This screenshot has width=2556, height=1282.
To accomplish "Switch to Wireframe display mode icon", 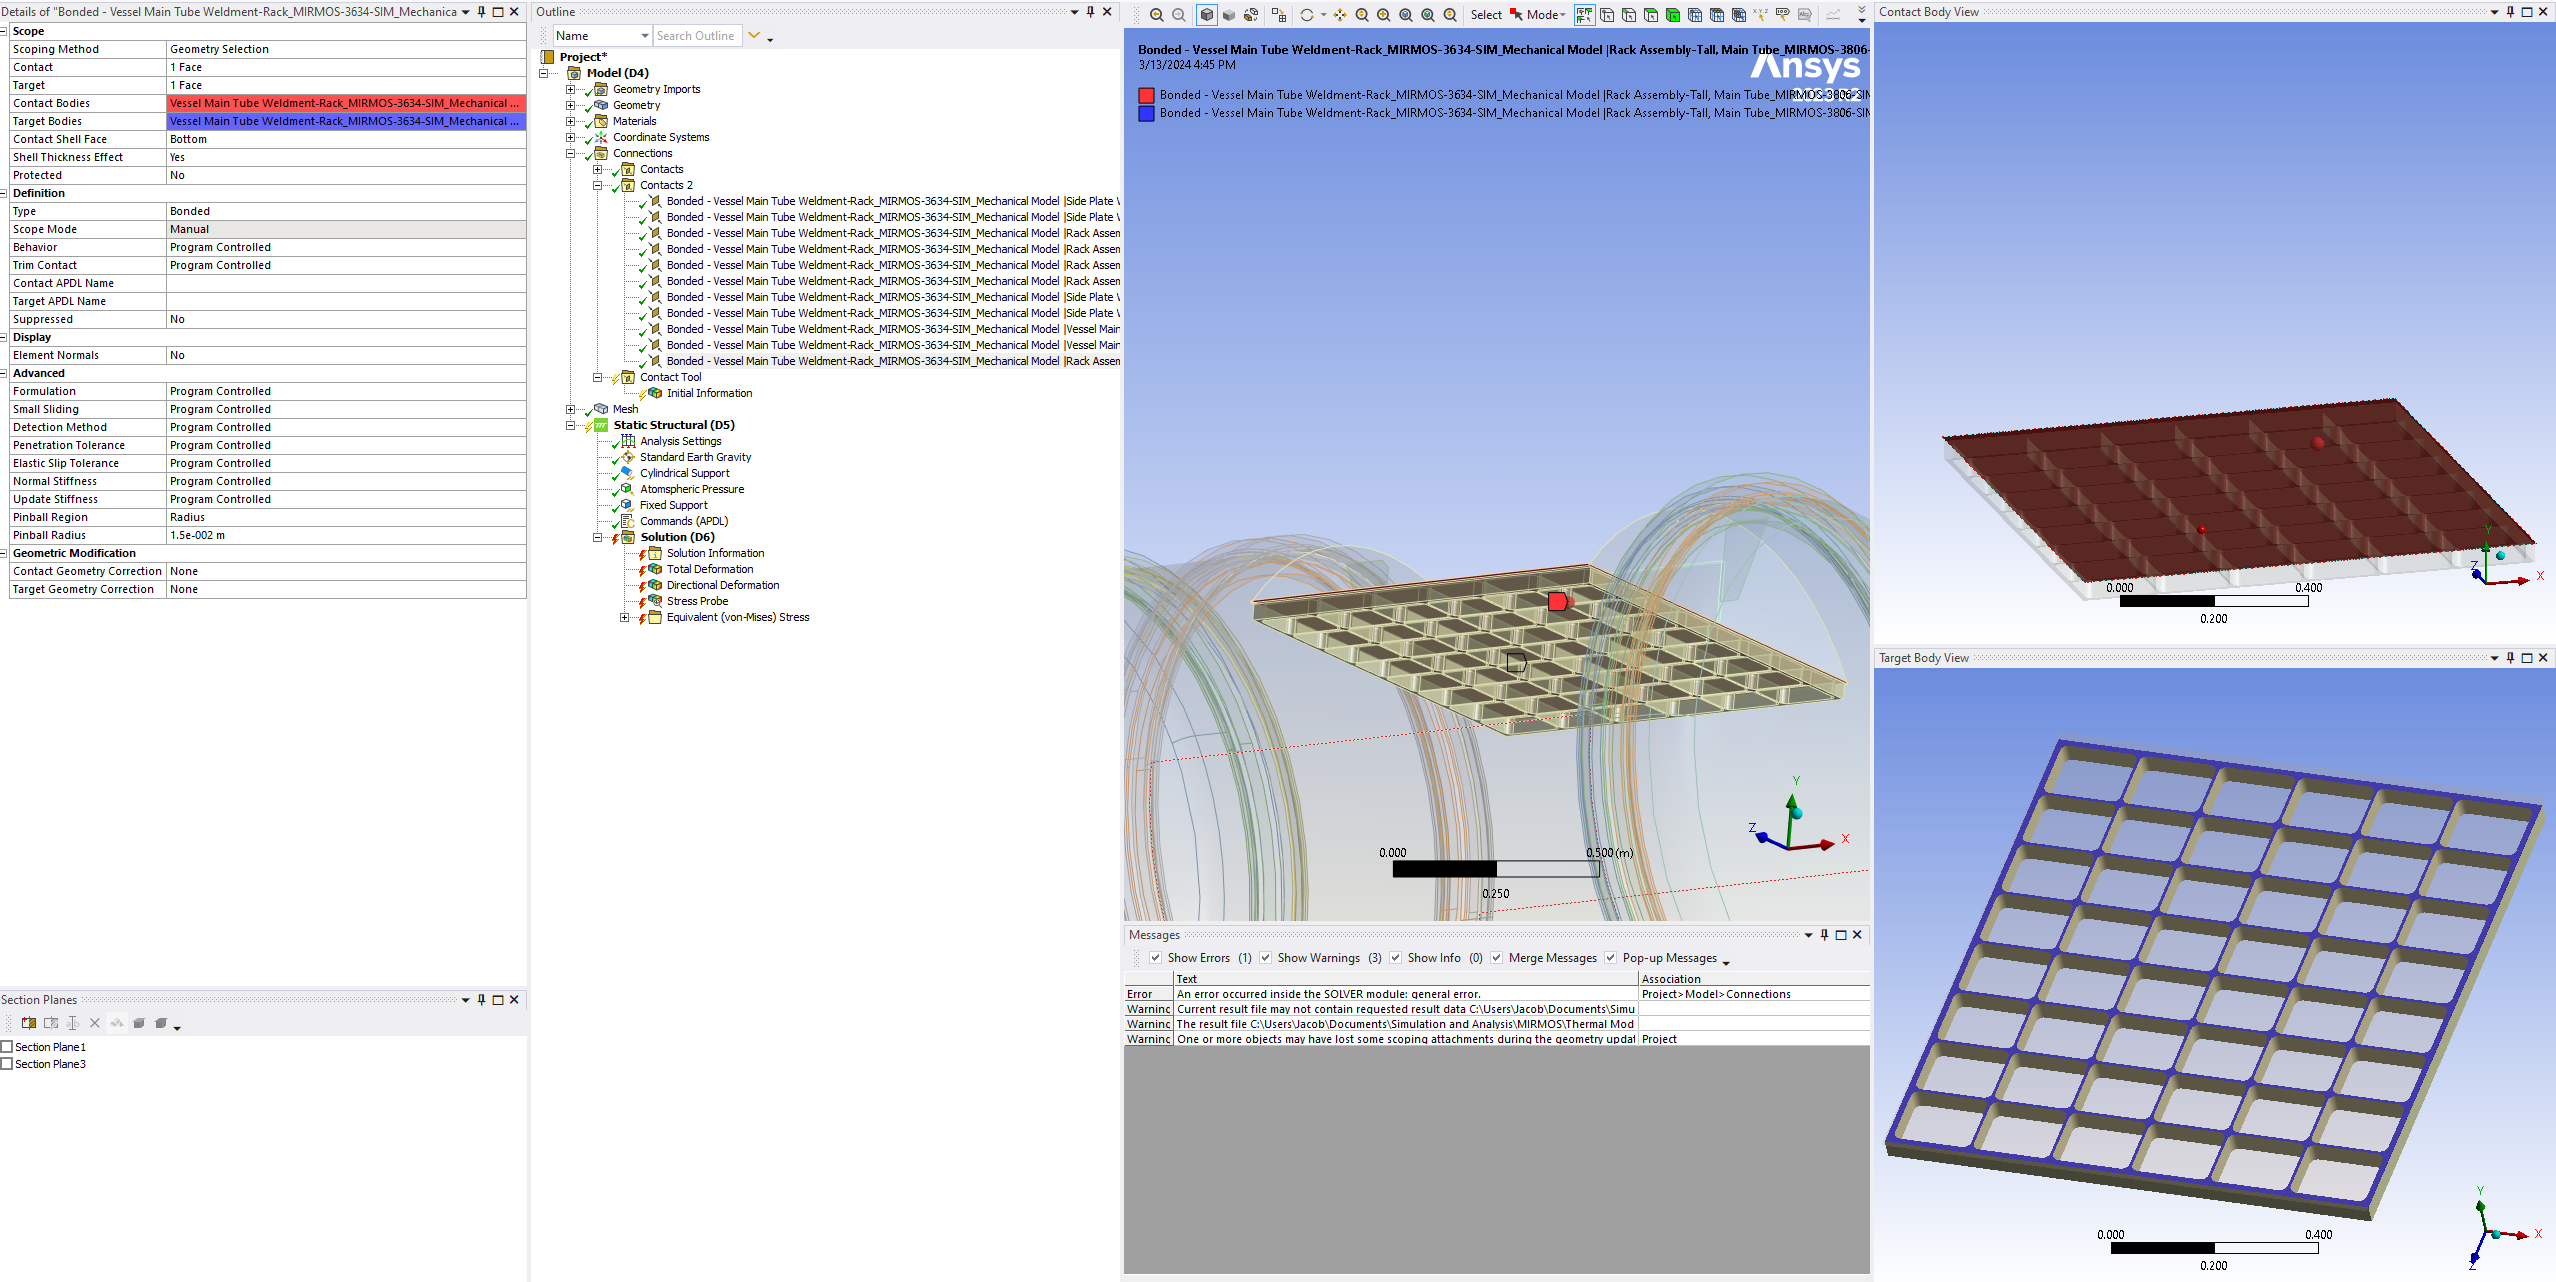I will click(x=1251, y=15).
